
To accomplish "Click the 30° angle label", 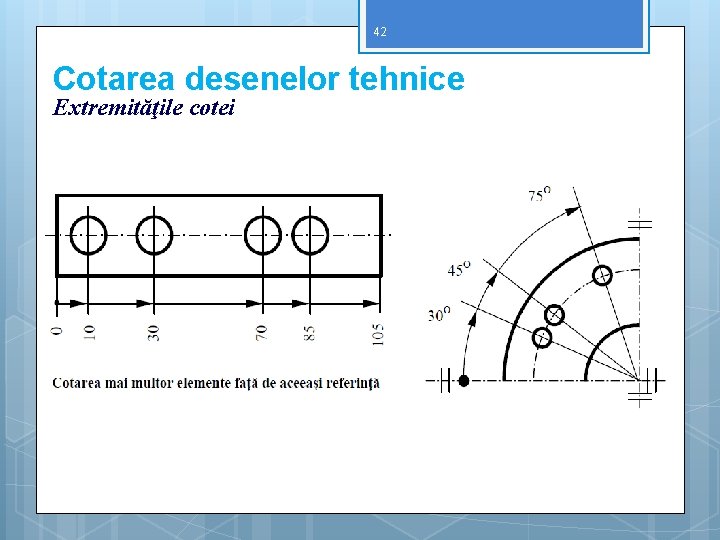I will pyautogui.click(x=439, y=315).
